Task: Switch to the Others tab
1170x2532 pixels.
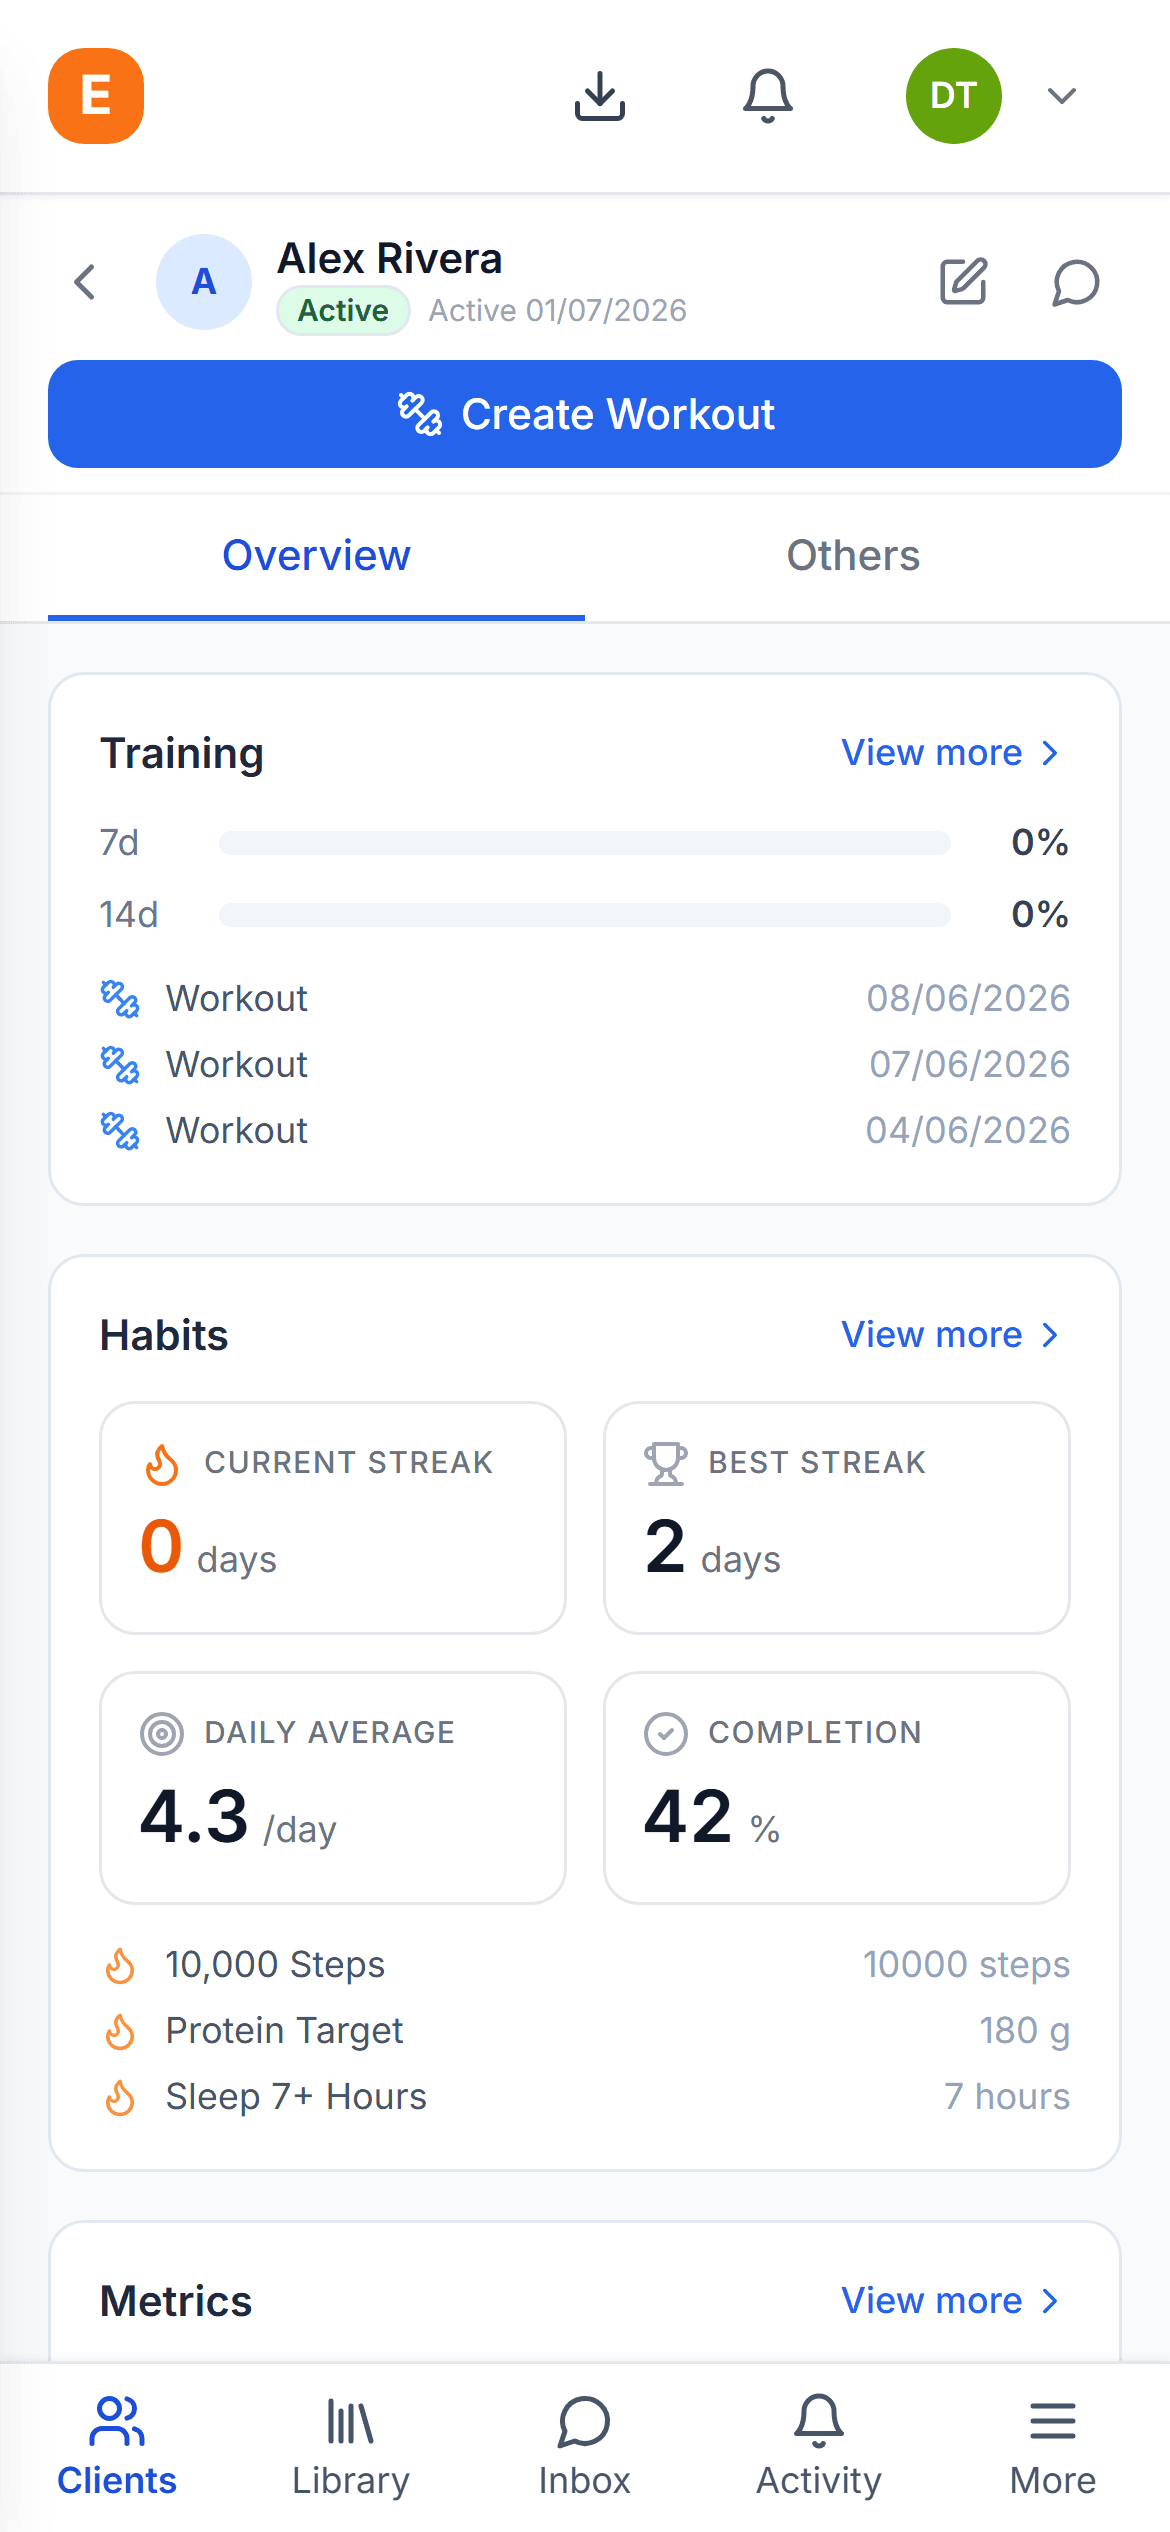Action: tap(853, 556)
